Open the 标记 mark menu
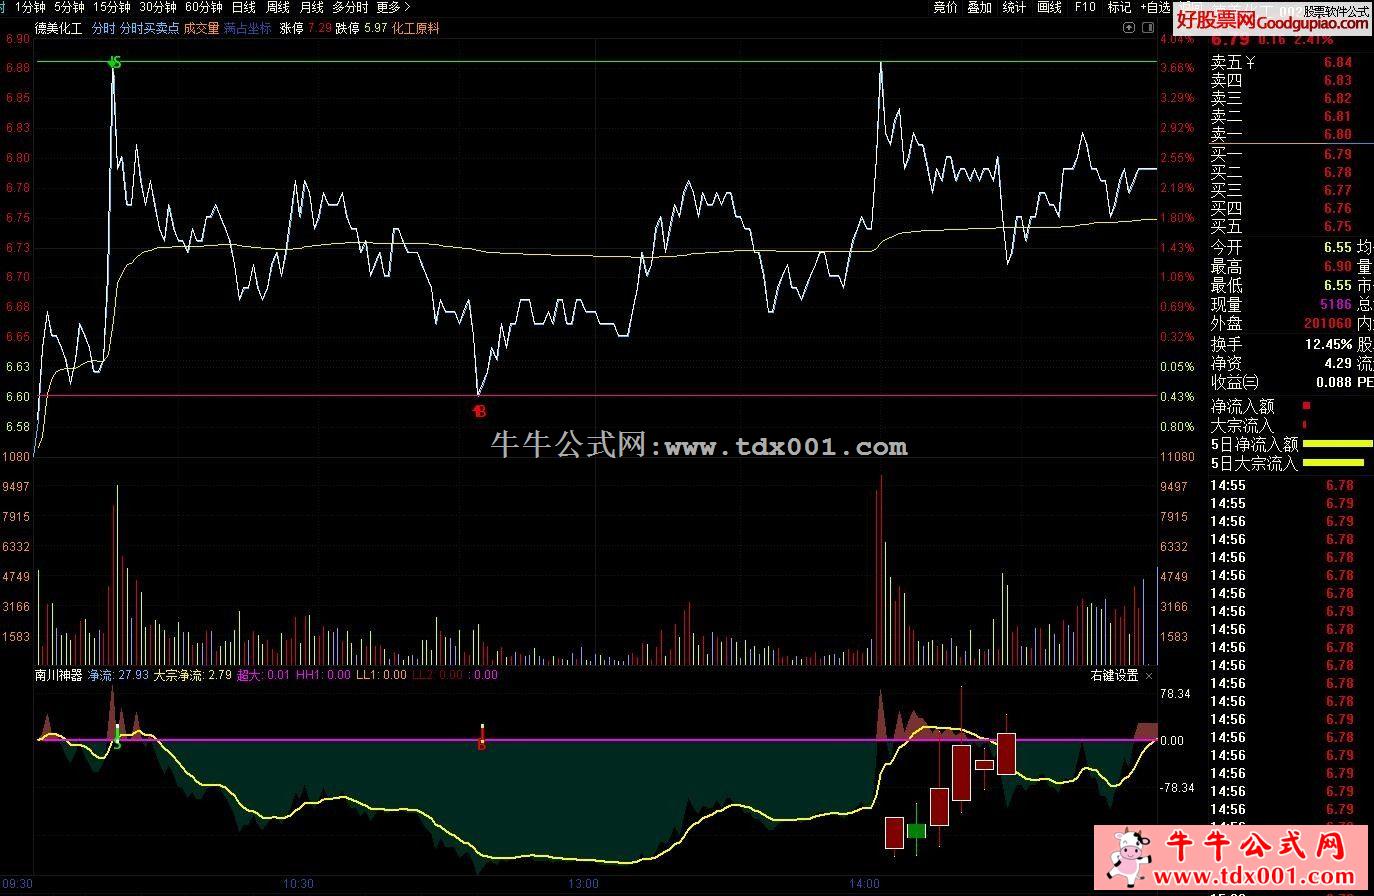 click(1119, 7)
